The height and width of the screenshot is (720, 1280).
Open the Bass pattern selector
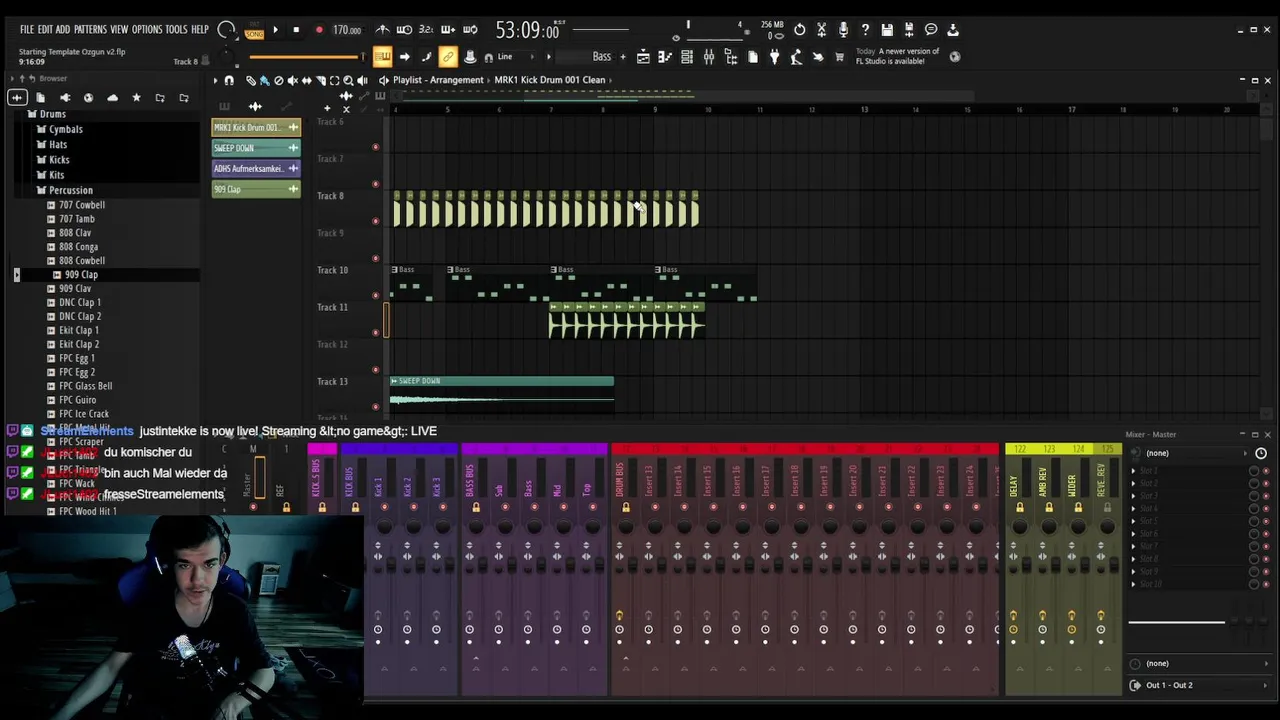[x=590, y=57]
